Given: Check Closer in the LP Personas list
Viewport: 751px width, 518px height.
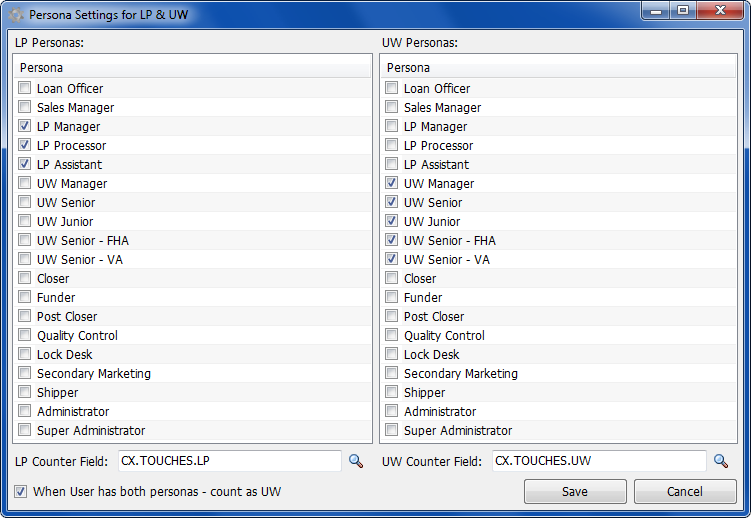Looking at the screenshot, I should [x=24, y=278].
